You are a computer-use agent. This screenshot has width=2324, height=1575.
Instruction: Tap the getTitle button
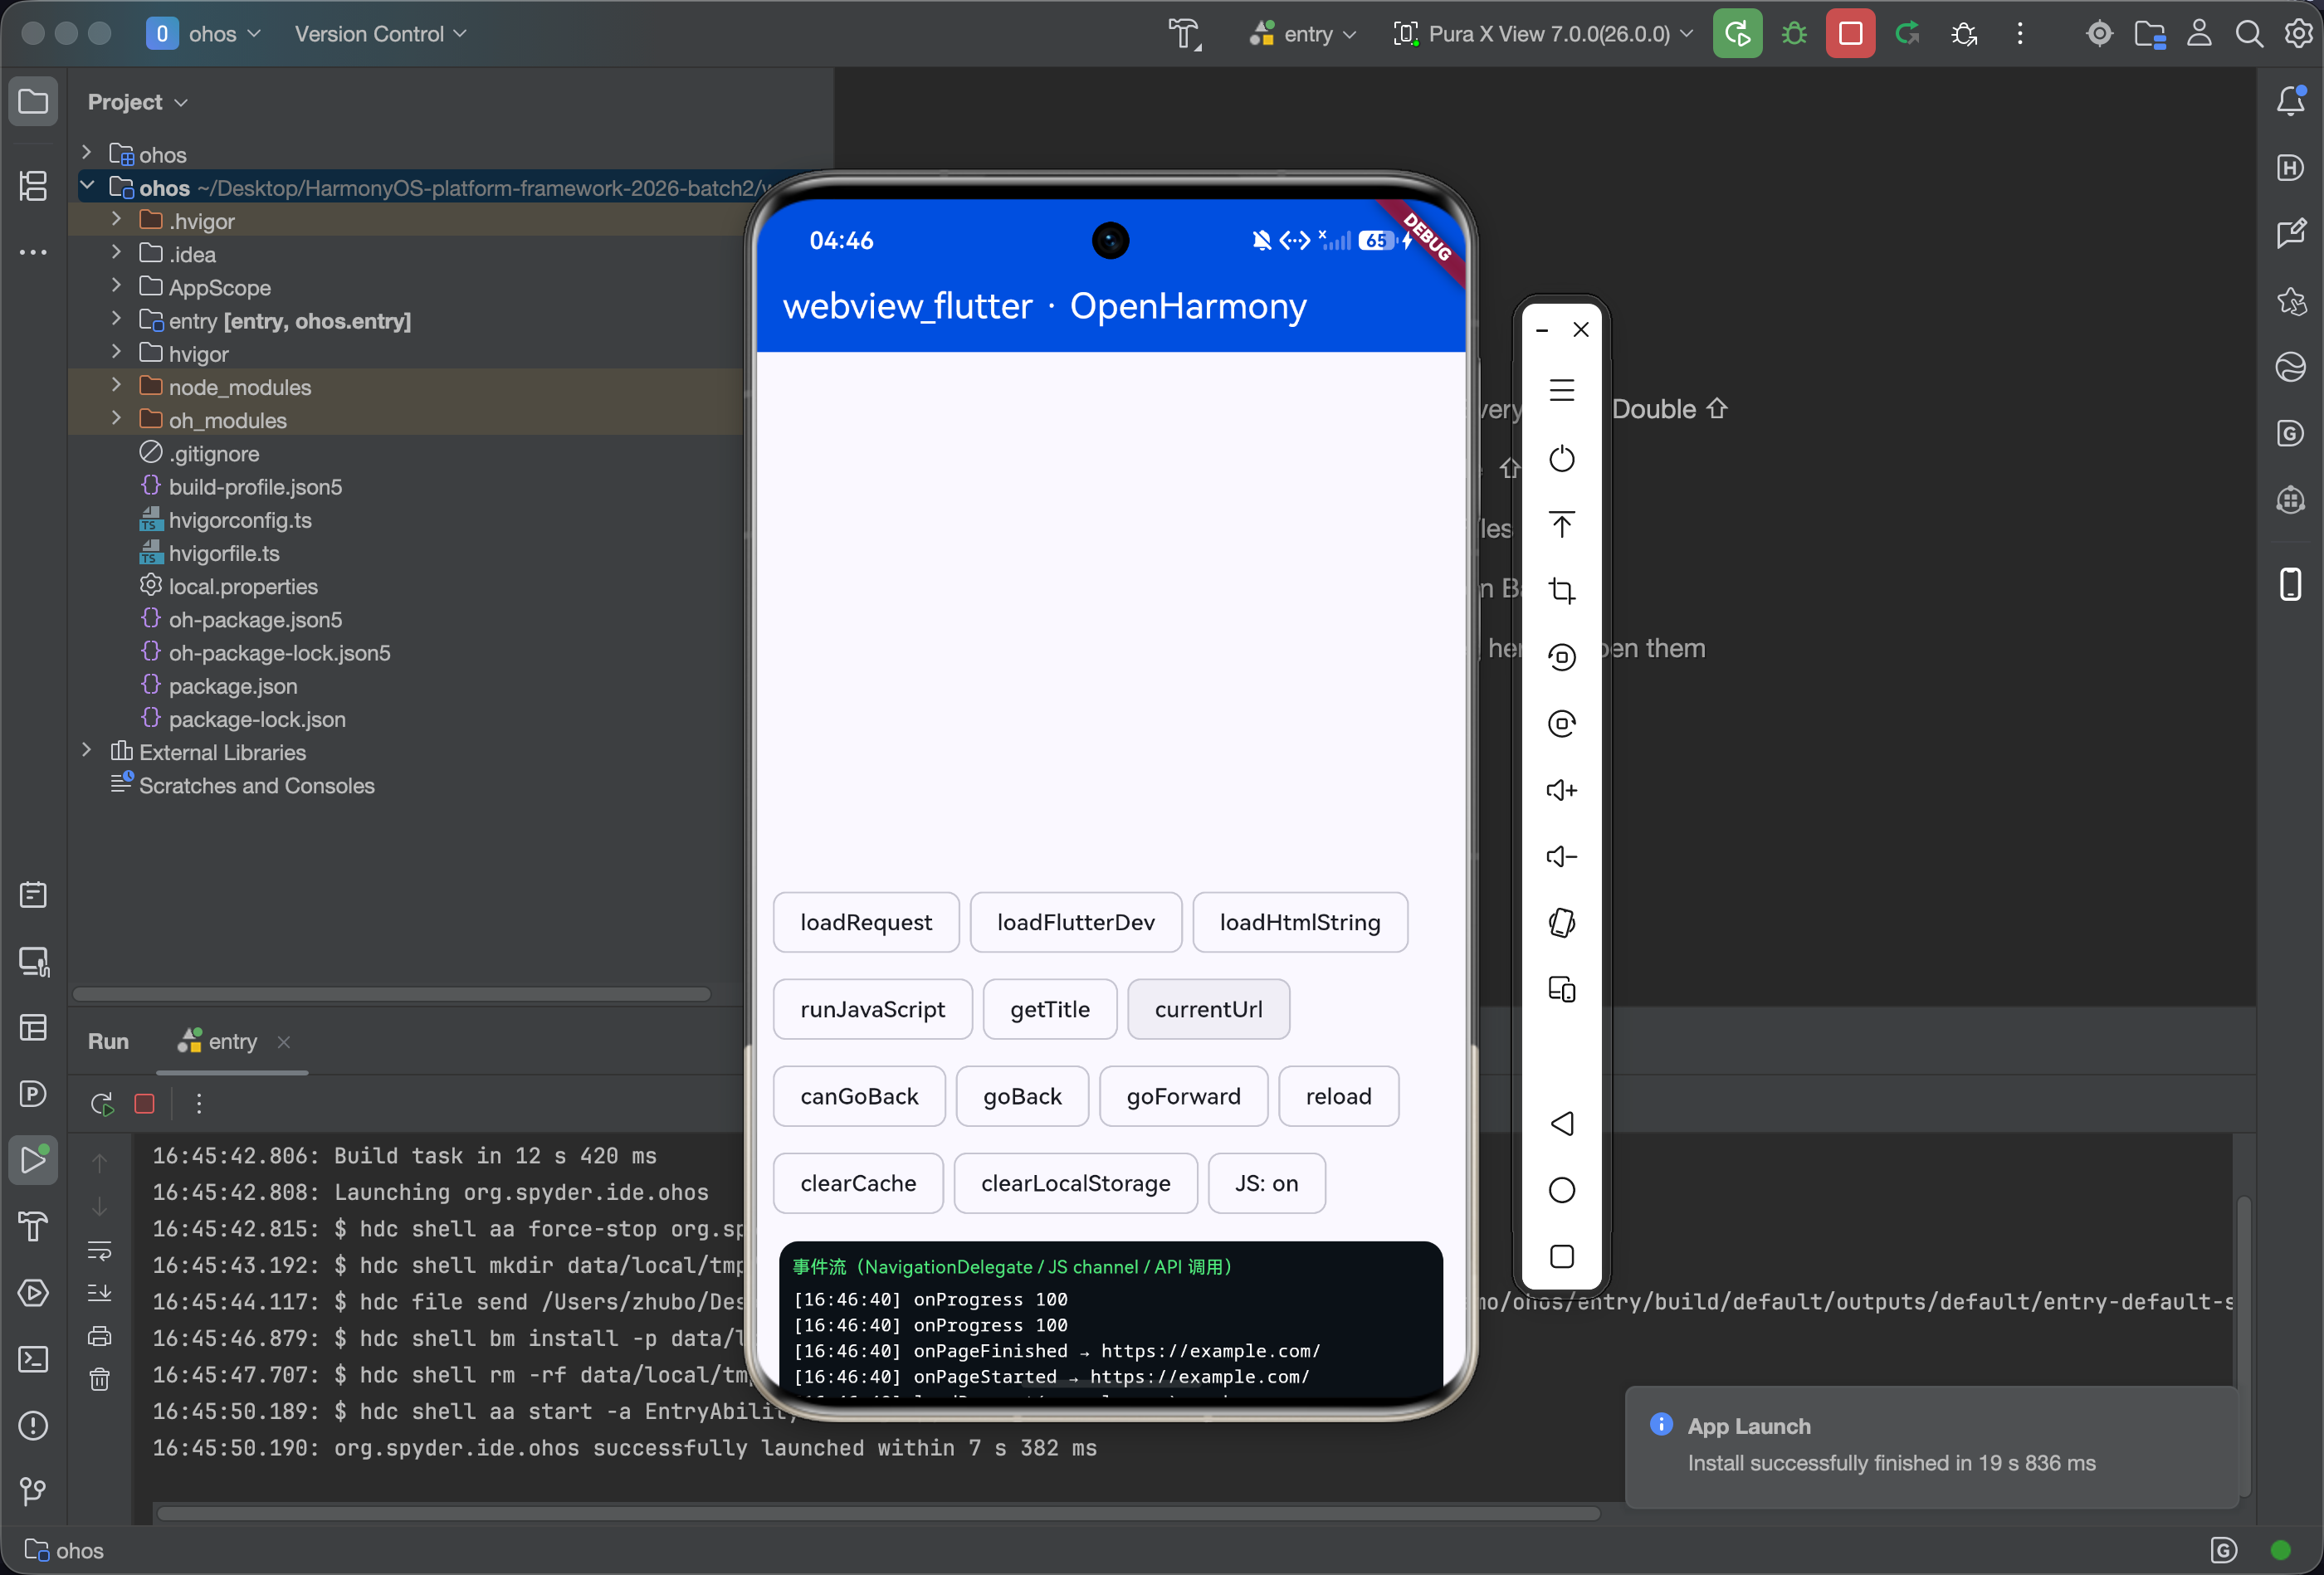[1050, 1010]
